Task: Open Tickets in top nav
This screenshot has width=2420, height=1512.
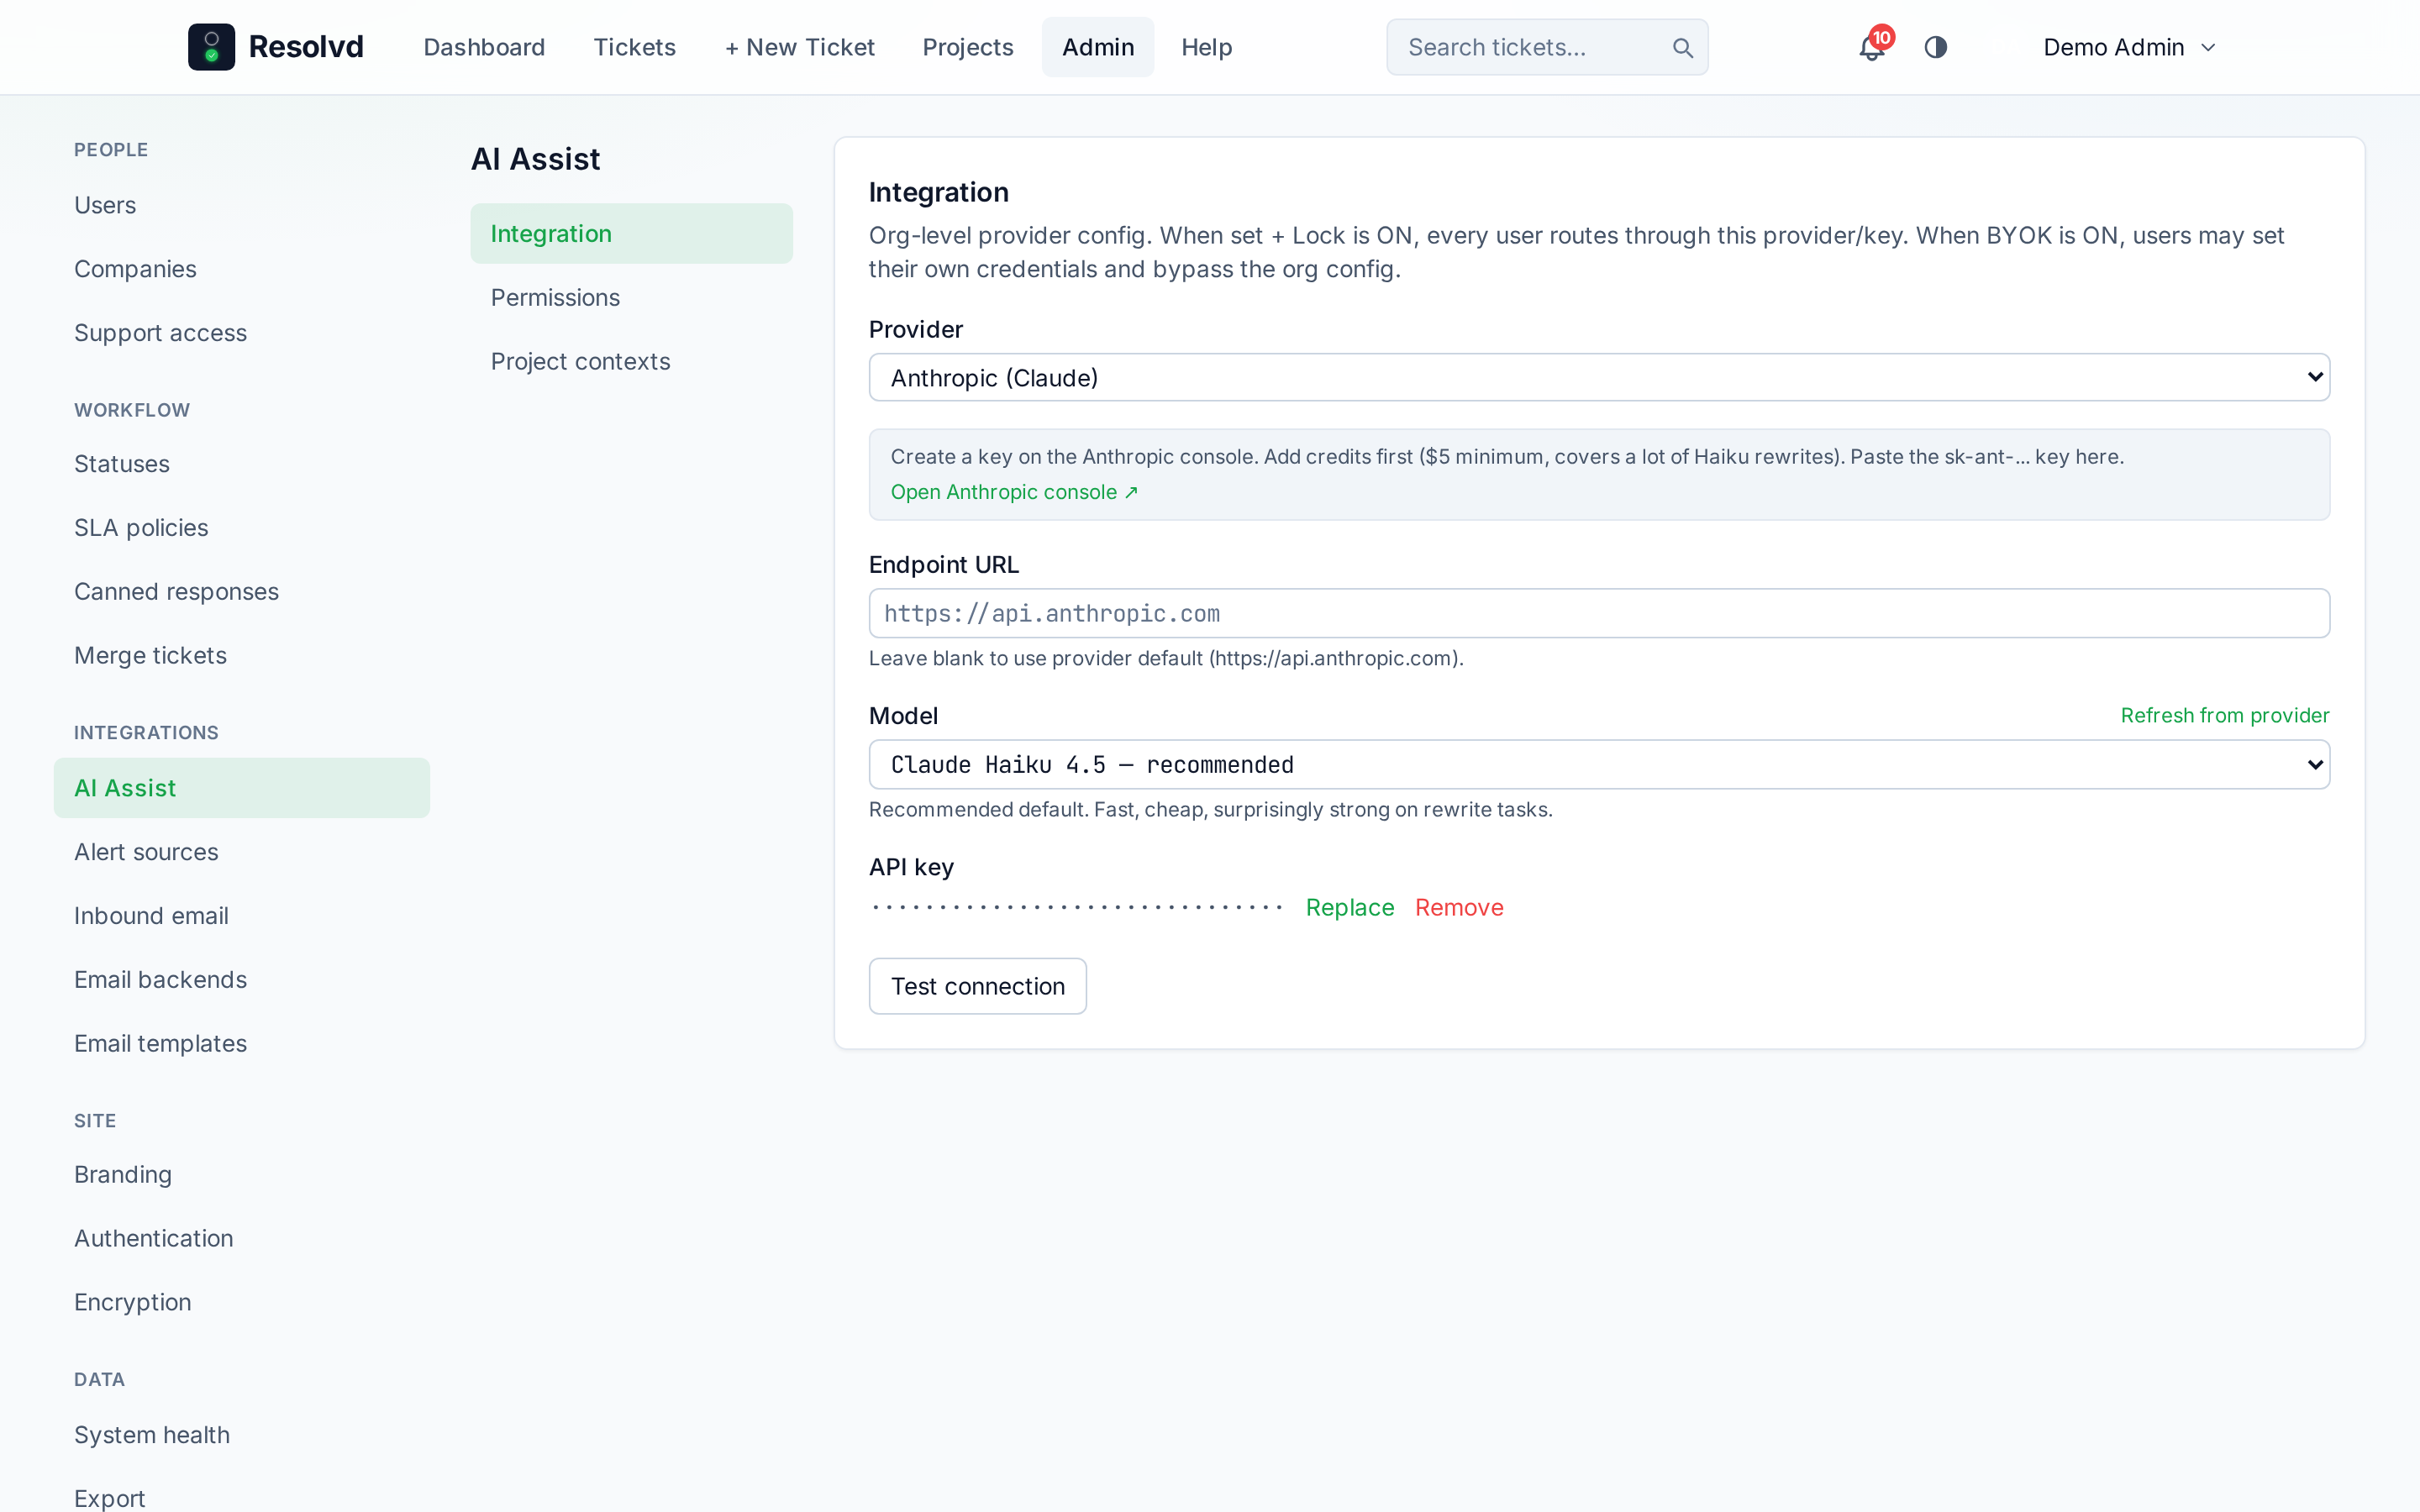Action: click(634, 47)
